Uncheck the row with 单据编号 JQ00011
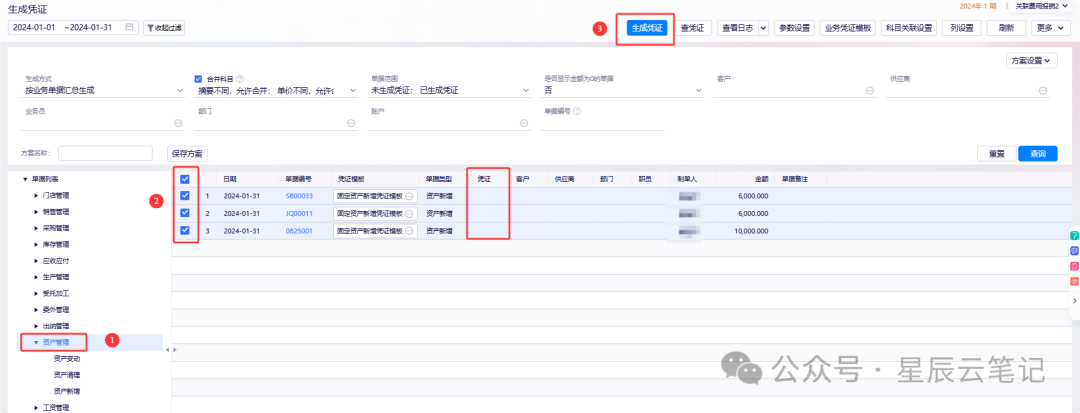Image resolution: width=1080 pixels, height=413 pixels. tap(185, 213)
